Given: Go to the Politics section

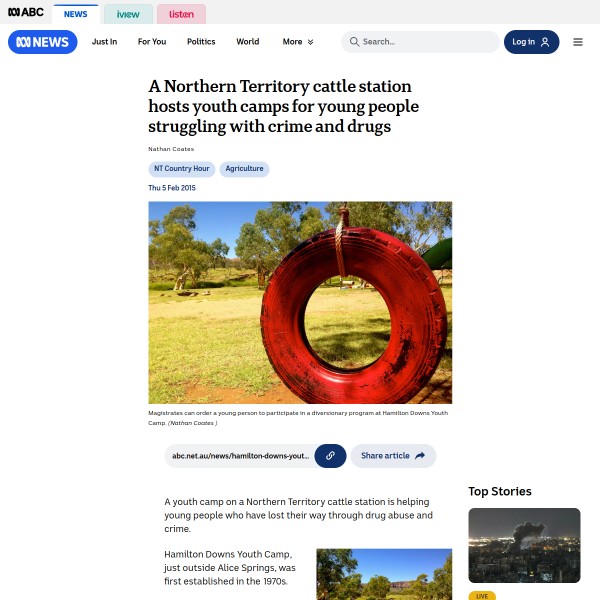Looking at the screenshot, I should pyautogui.click(x=201, y=42).
